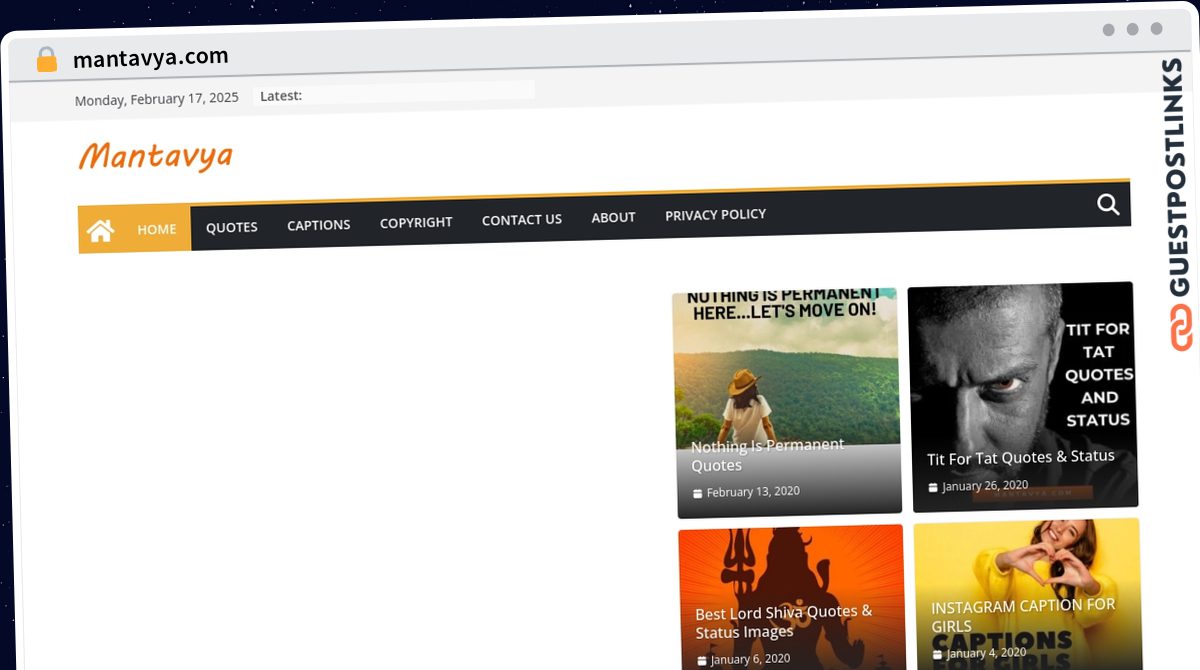
Task: Select the HOME menu item
Action: [157, 229]
